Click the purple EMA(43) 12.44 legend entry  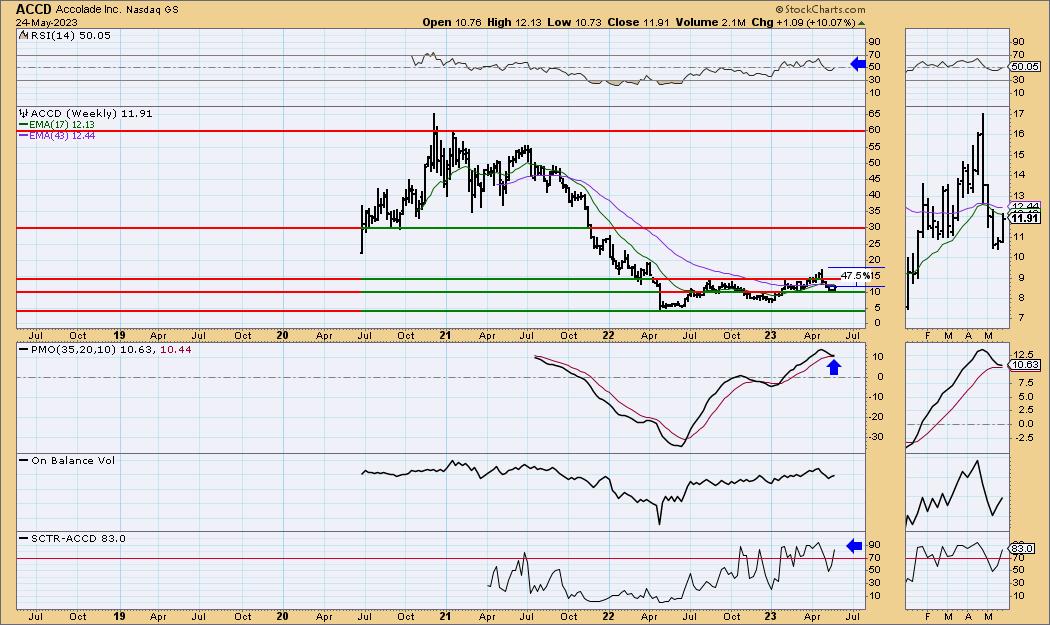57,135
